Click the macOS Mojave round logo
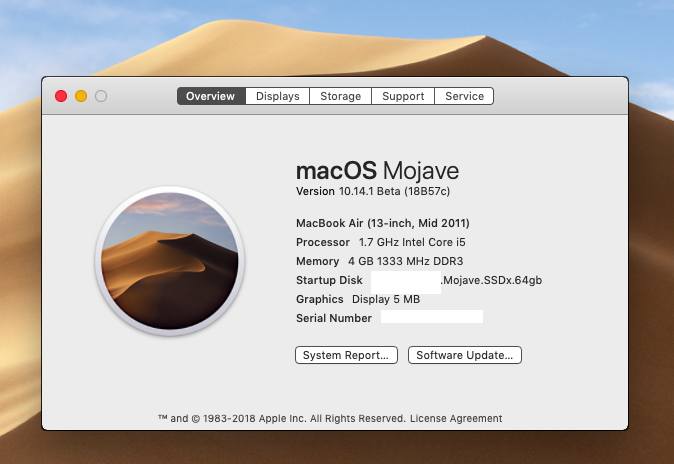Viewport: 674px width, 464px height. 169,261
